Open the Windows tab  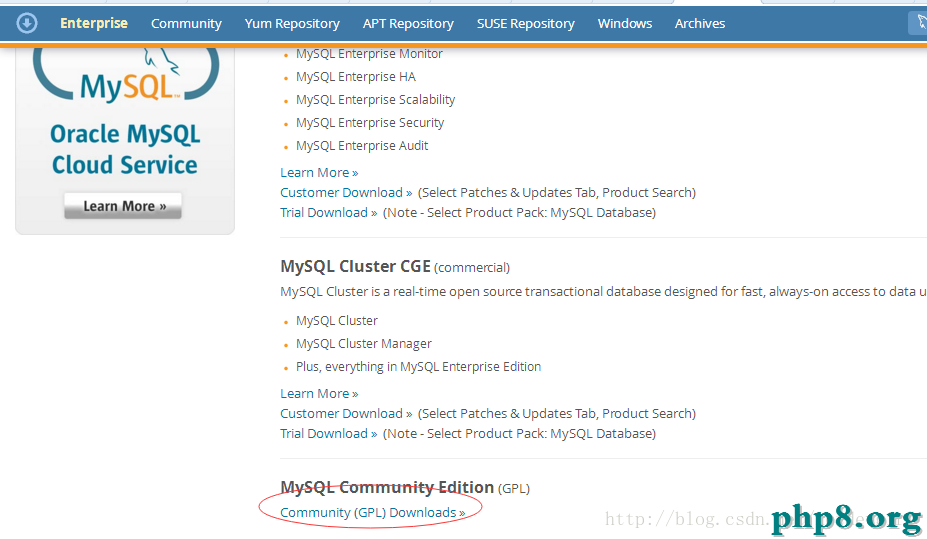tap(624, 24)
